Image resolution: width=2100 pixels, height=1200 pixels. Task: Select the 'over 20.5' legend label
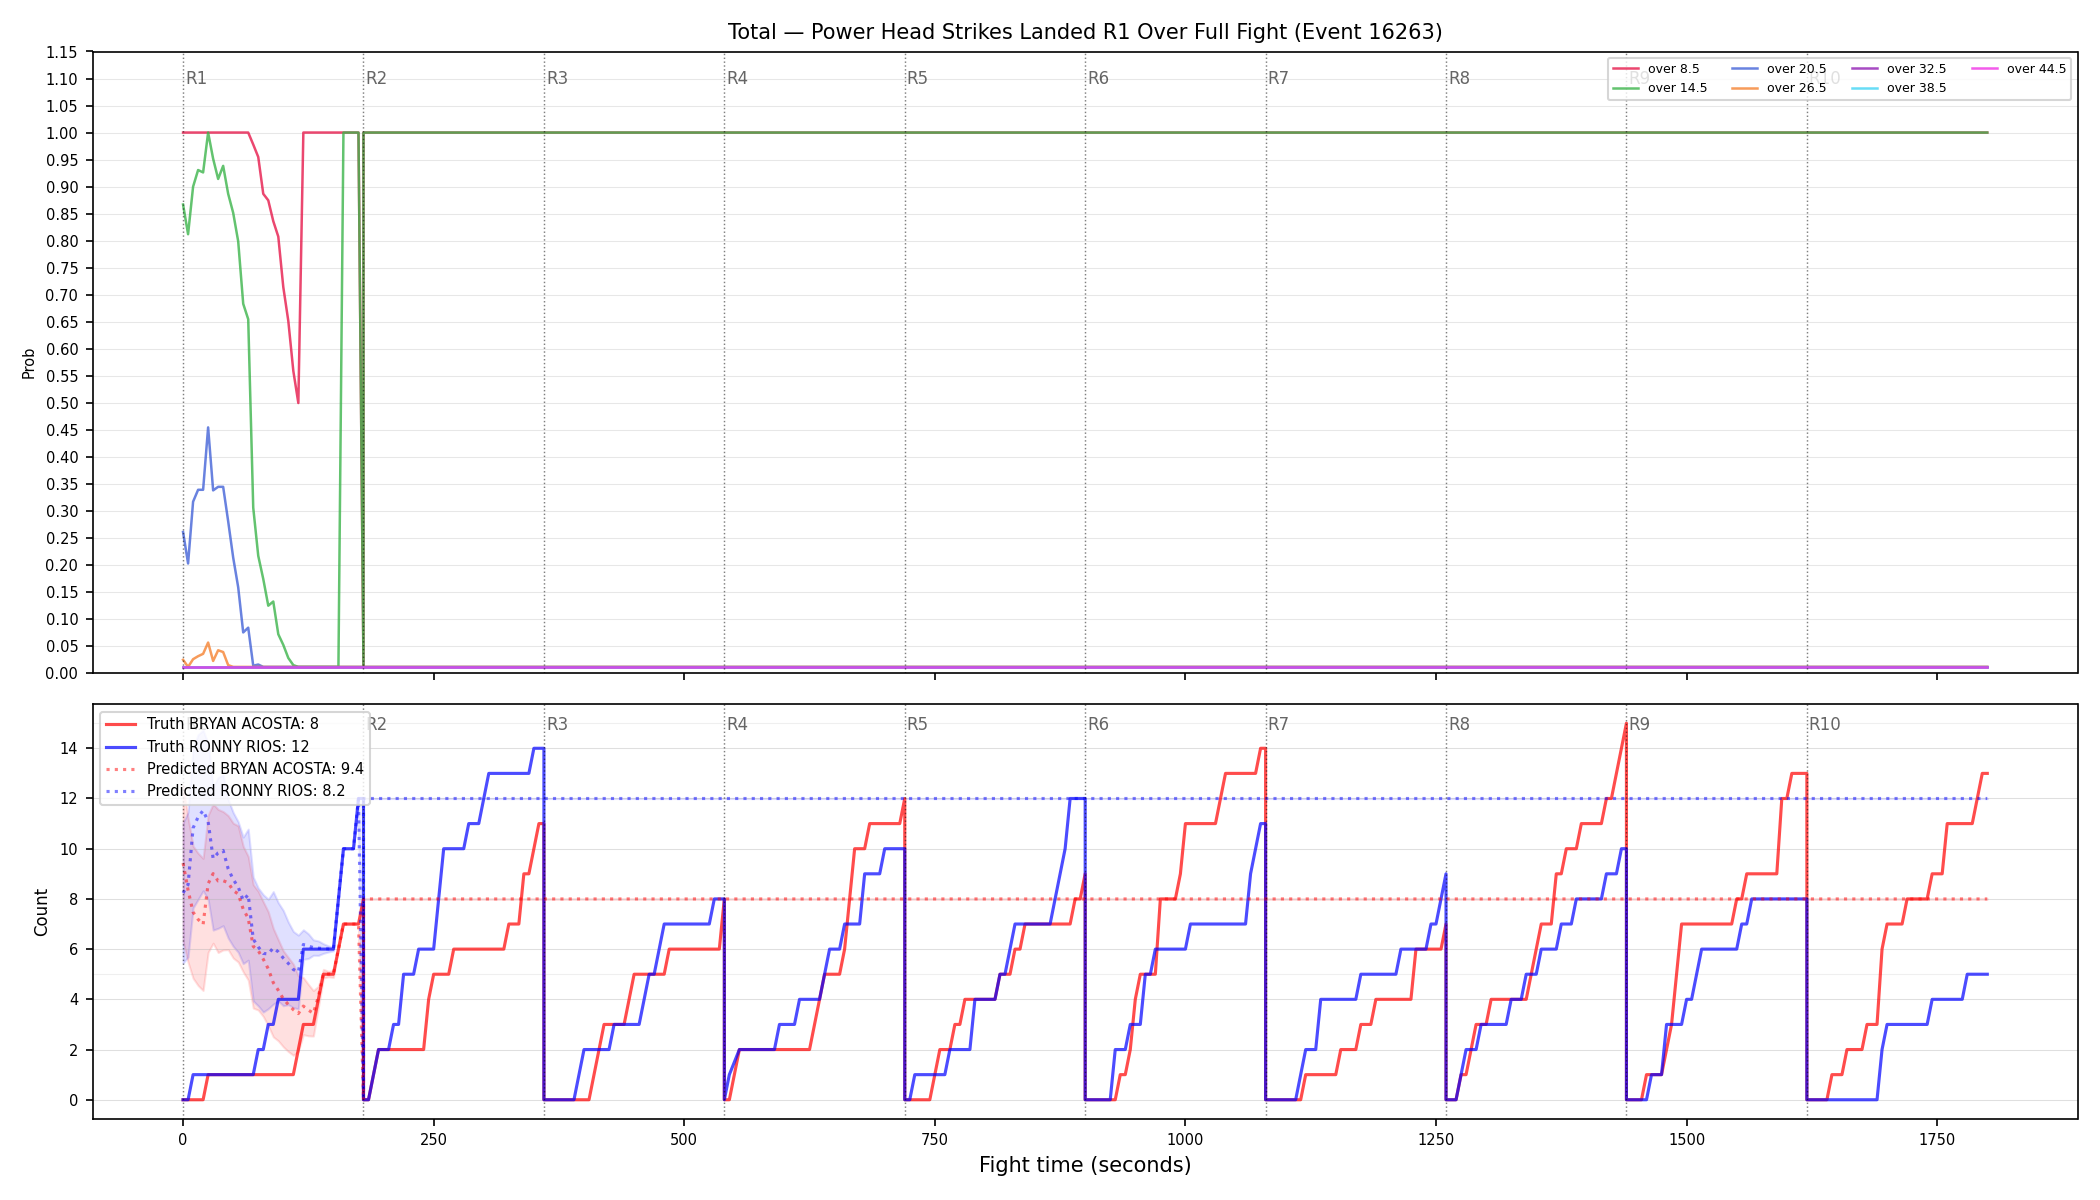tap(1796, 69)
